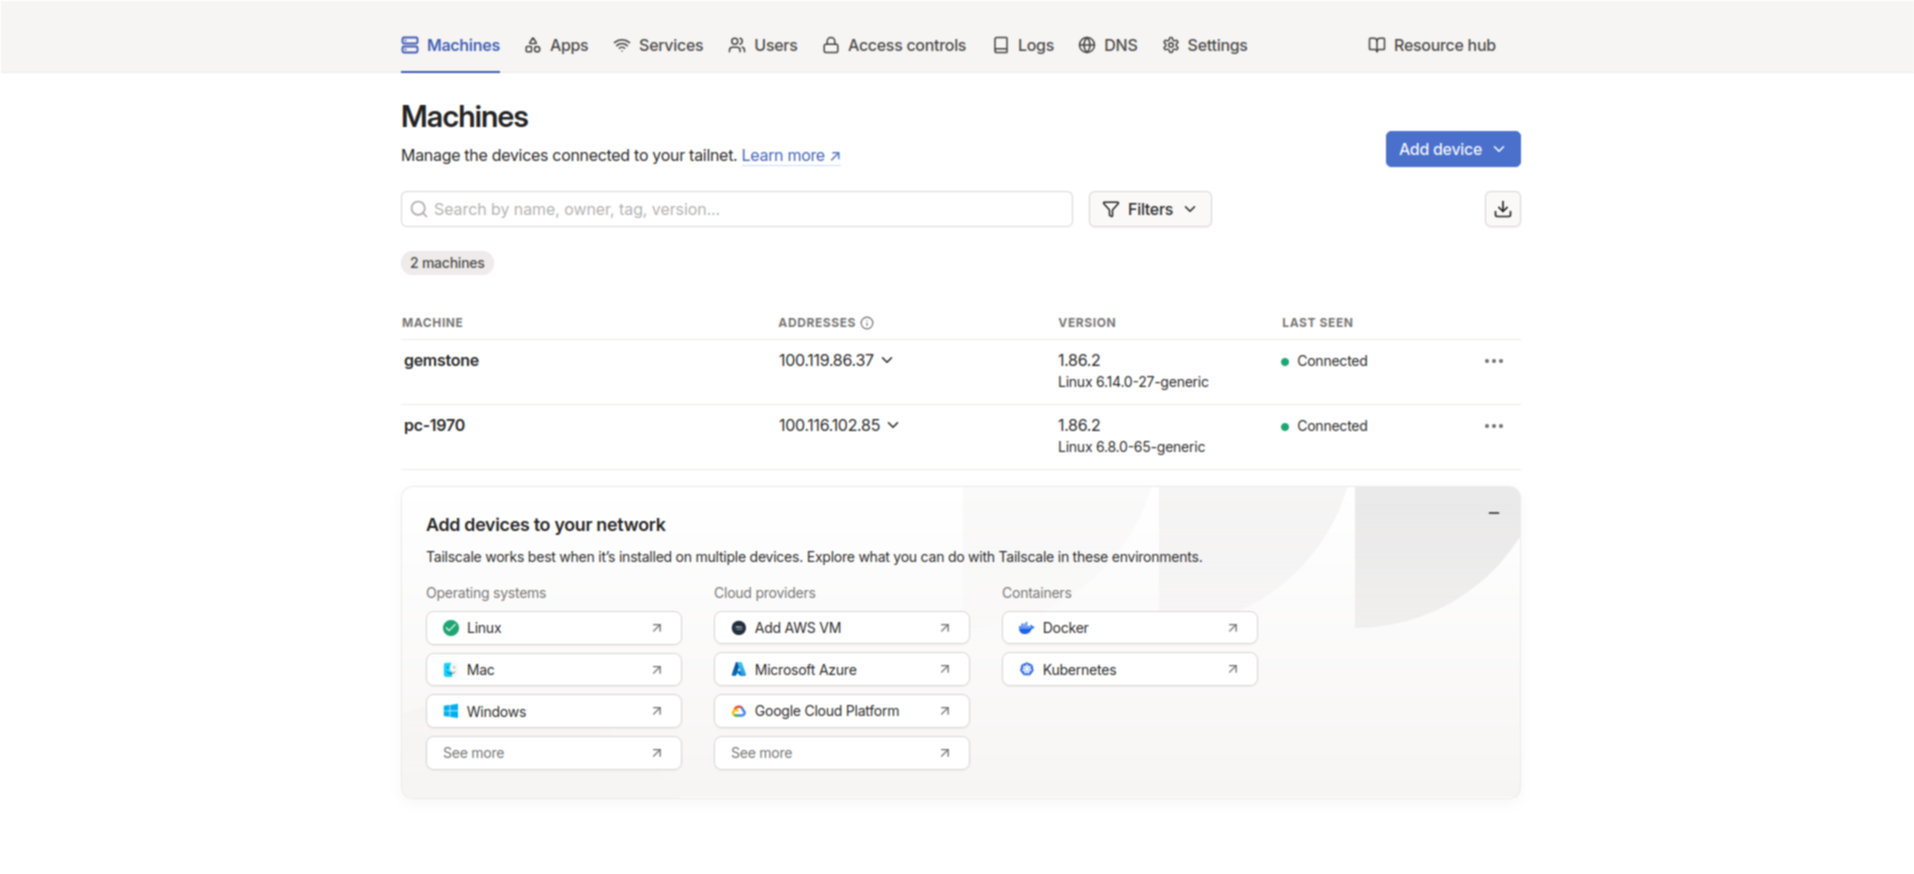
Task: Click See more under Operating systems
Action: point(554,753)
